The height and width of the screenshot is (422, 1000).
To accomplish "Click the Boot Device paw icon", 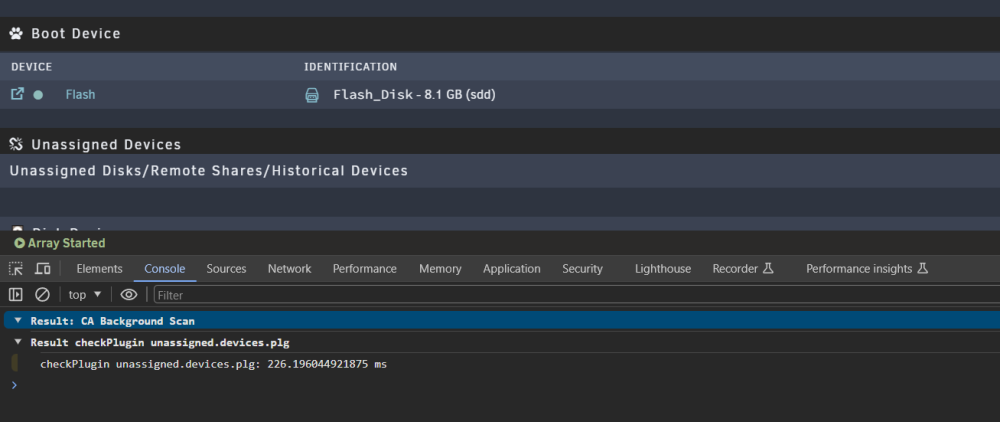I will point(16,33).
